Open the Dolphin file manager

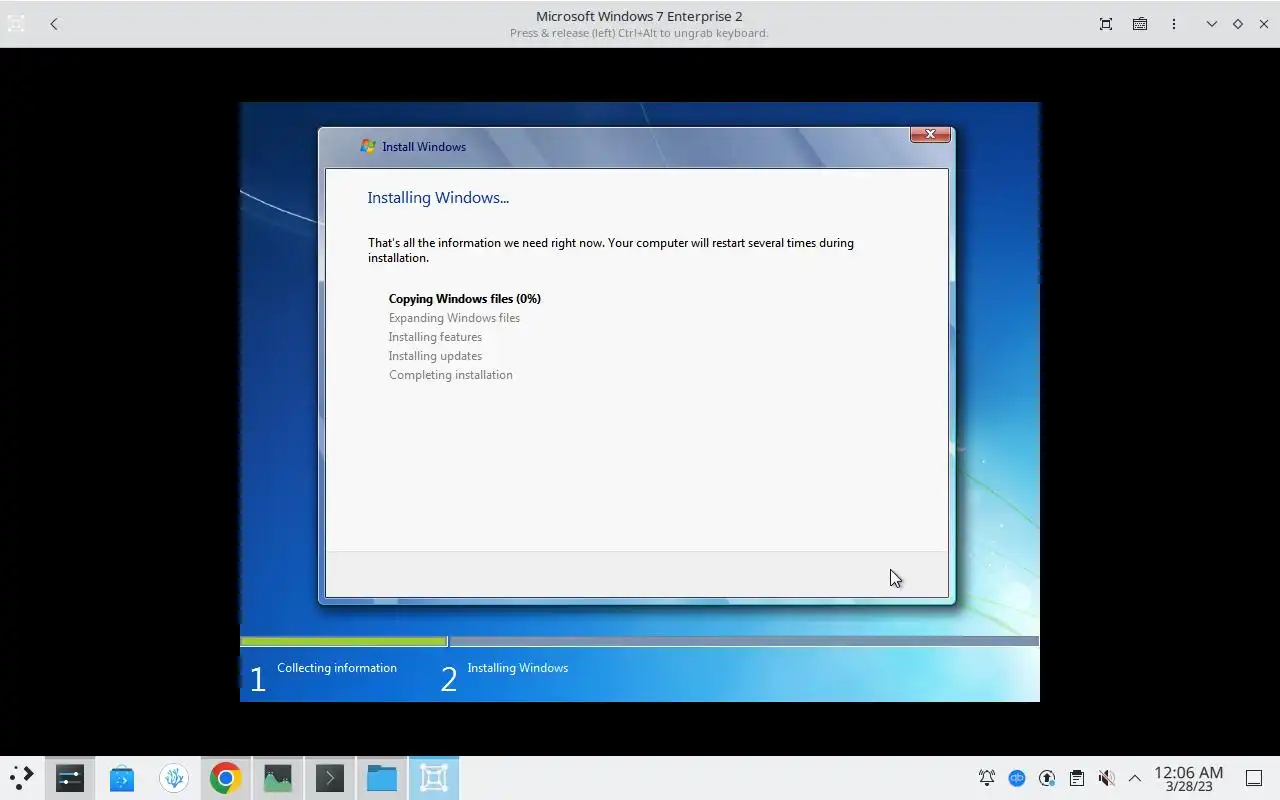pos(382,777)
